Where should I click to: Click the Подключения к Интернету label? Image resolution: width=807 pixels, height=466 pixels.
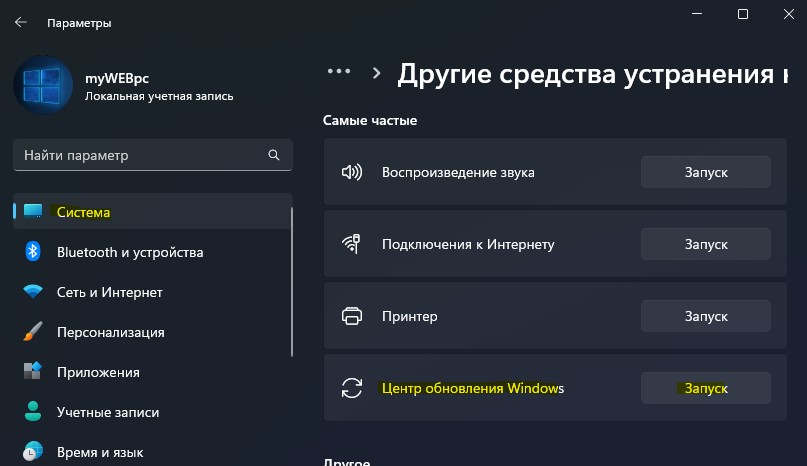point(468,244)
